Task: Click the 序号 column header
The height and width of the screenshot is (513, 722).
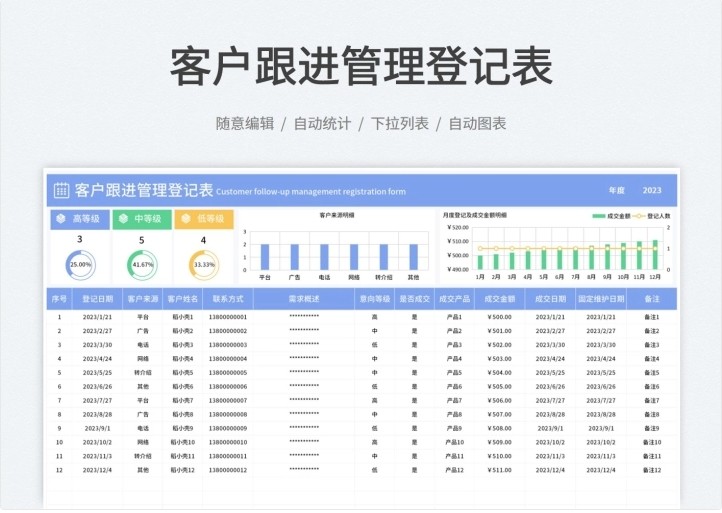Action: 59,299
